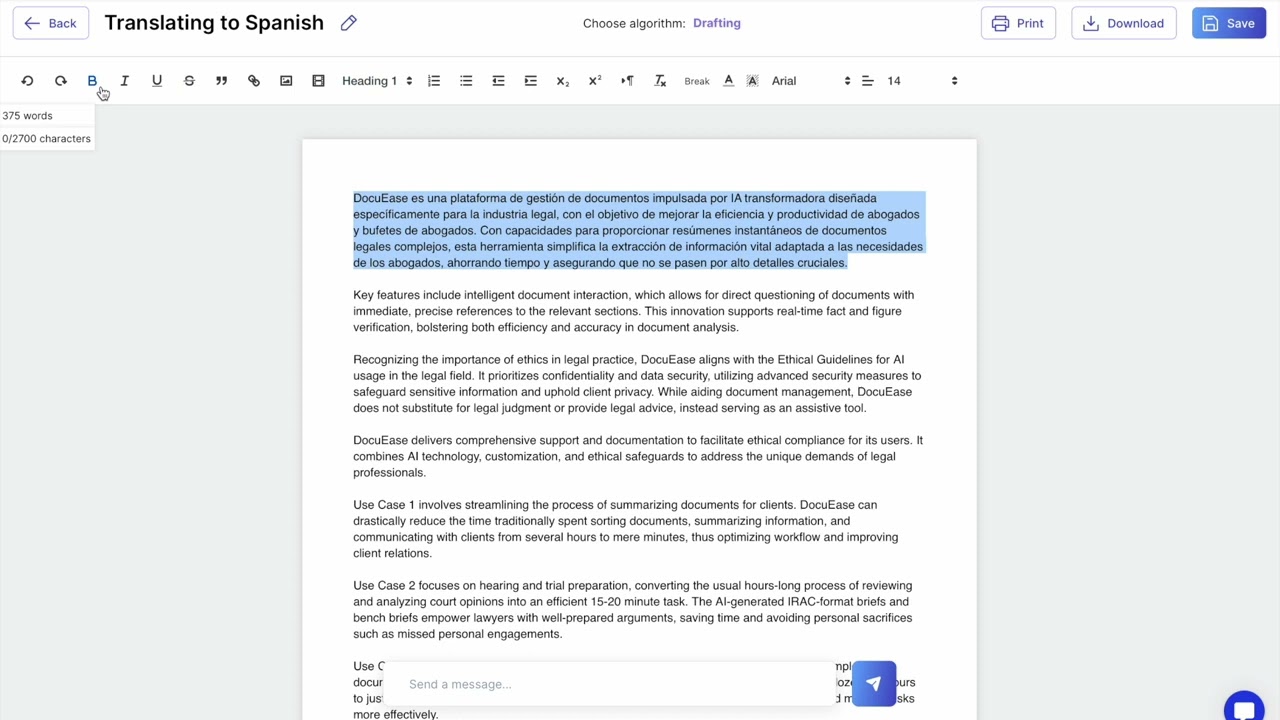Screen dimensions: 1280x720
Task: Click paragraph starting 'Recognizing the importance'
Action: [x=637, y=384]
